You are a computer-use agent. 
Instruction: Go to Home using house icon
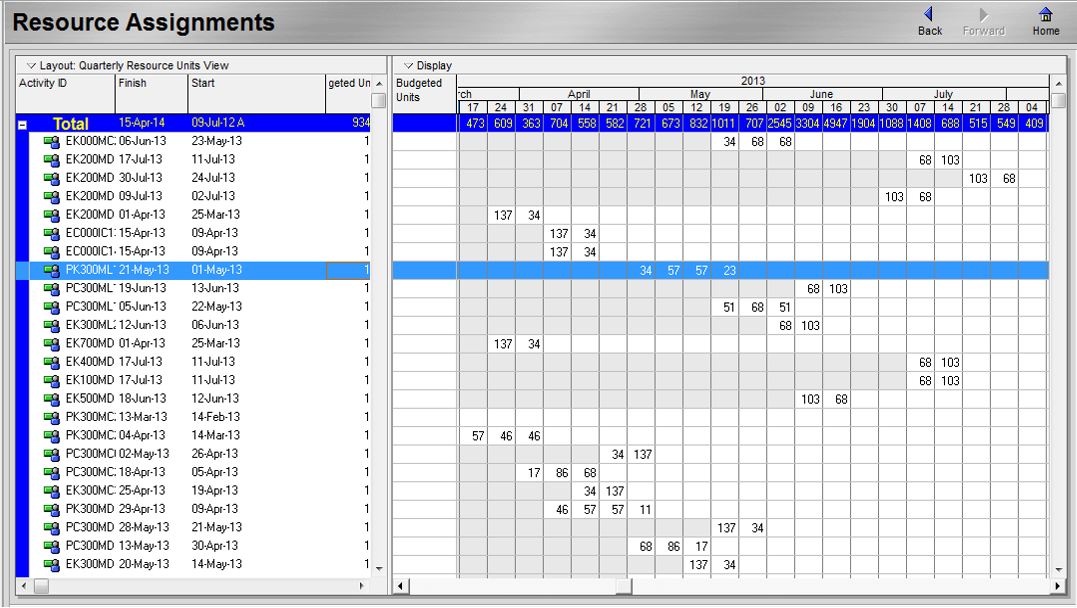[x=1045, y=15]
